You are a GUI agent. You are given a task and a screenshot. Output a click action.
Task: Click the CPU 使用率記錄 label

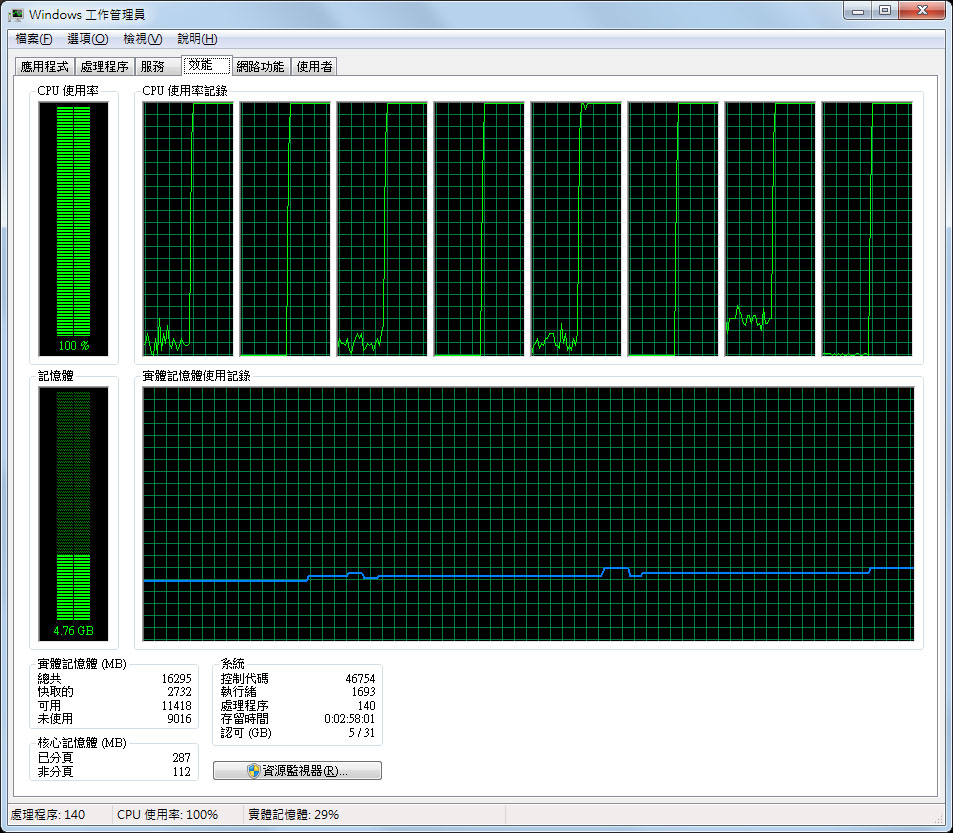(185, 91)
